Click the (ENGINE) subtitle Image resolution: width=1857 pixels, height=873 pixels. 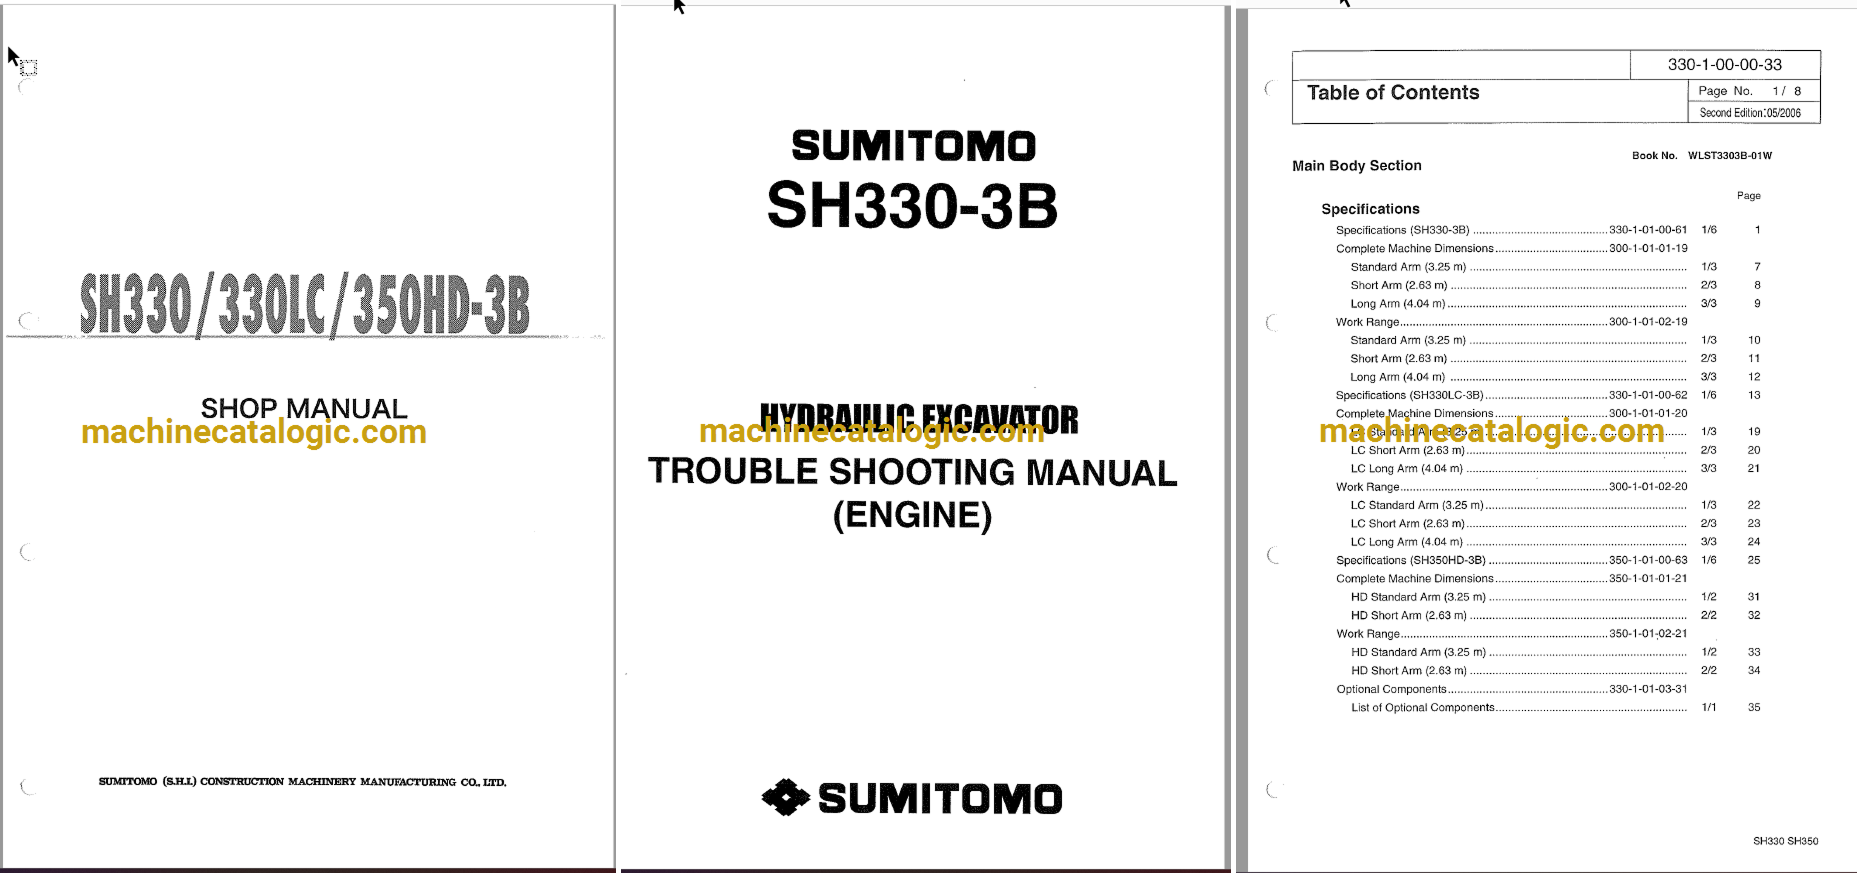(912, 515)
